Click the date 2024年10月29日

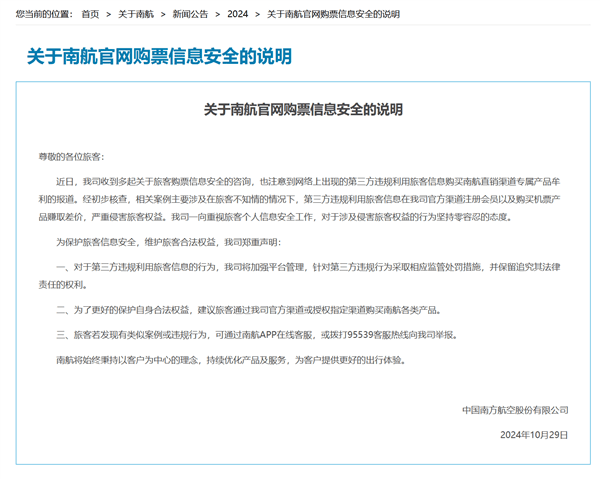coord(534,435)
